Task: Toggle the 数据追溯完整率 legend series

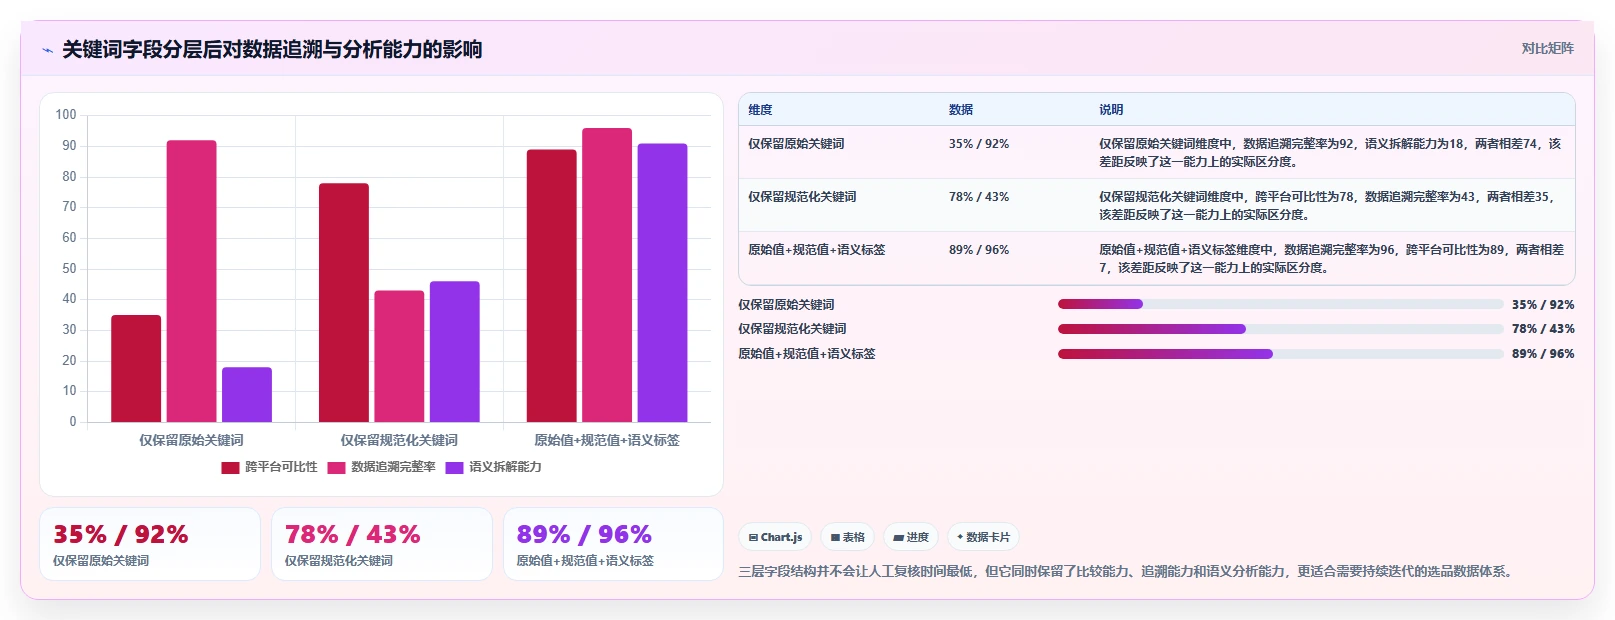Action: point(381,467)
